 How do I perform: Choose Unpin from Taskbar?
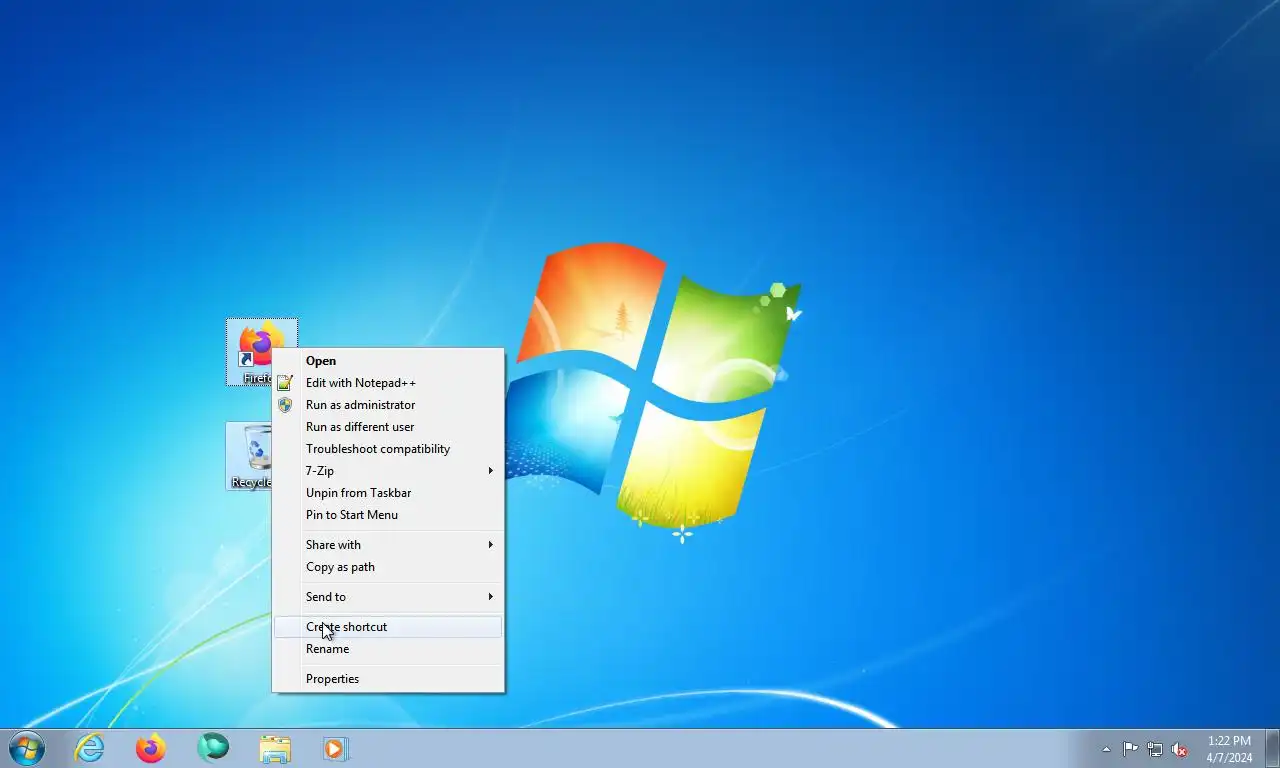[388, 493]
